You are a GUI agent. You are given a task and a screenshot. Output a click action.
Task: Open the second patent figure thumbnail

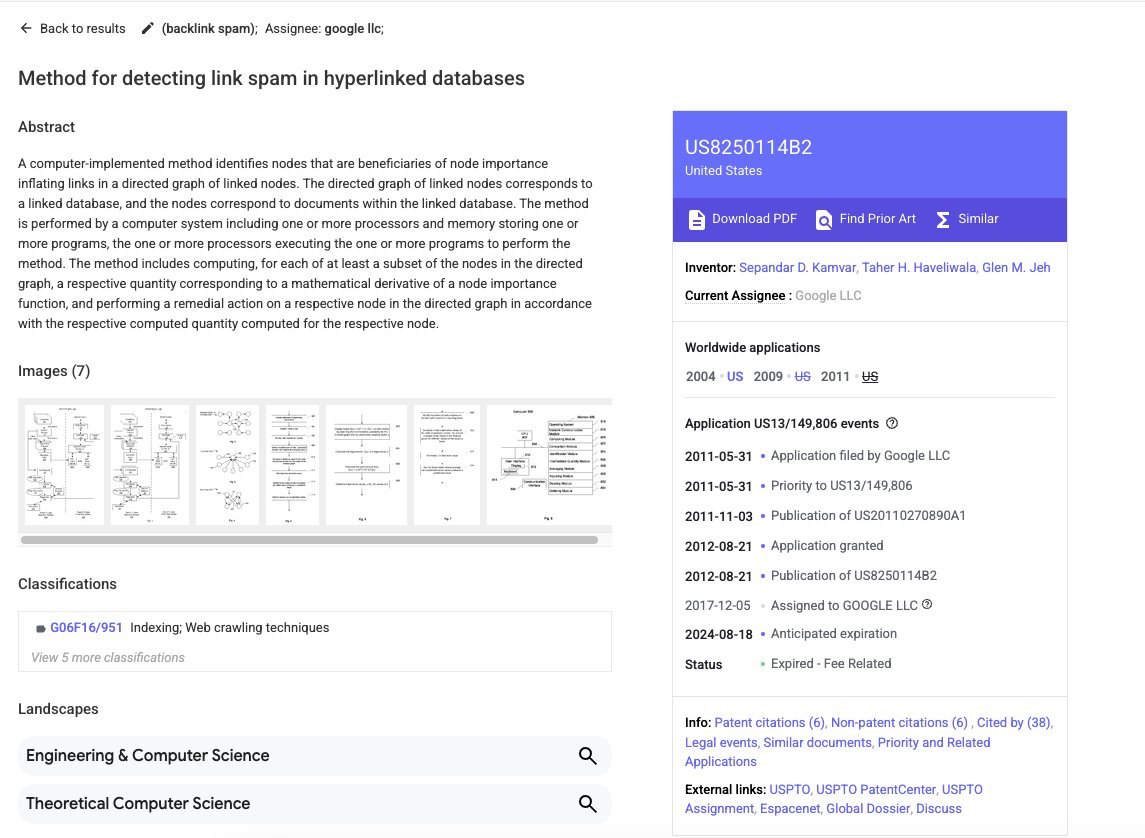click(150, 465)
